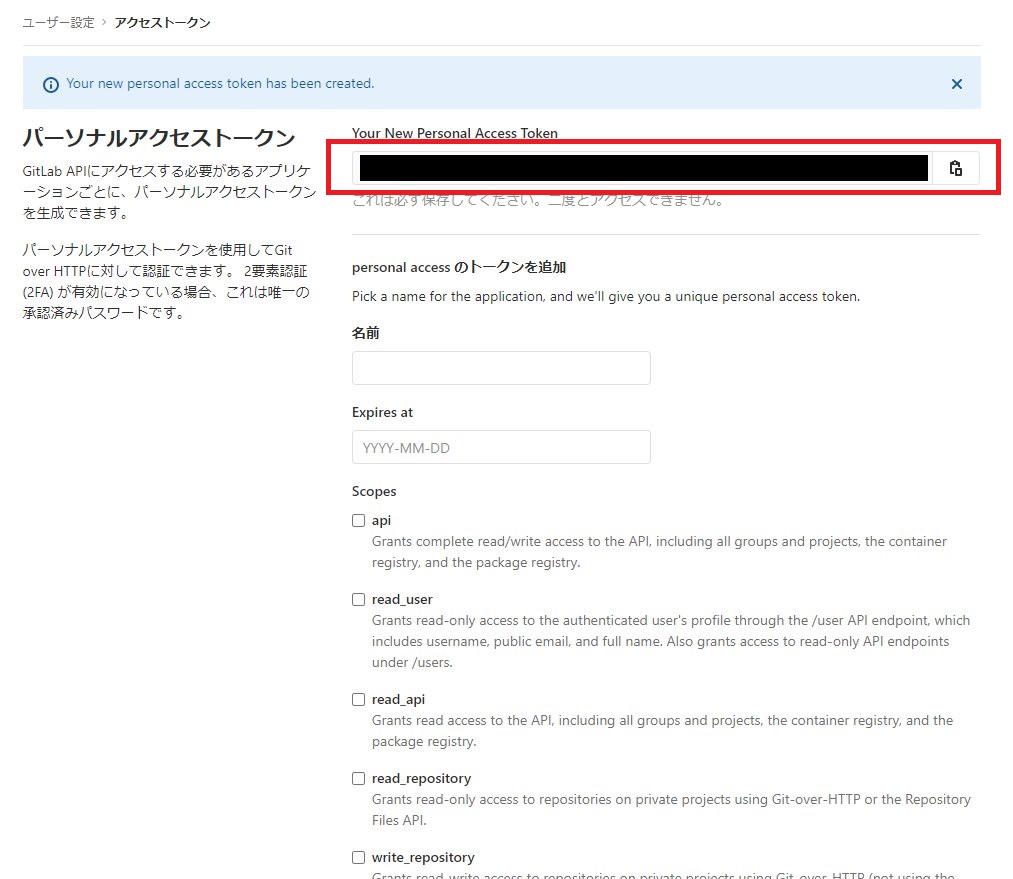Click the 'これは必ず保存してください' warning text
The image size is (1013, 879).
[x=538, y=200]
